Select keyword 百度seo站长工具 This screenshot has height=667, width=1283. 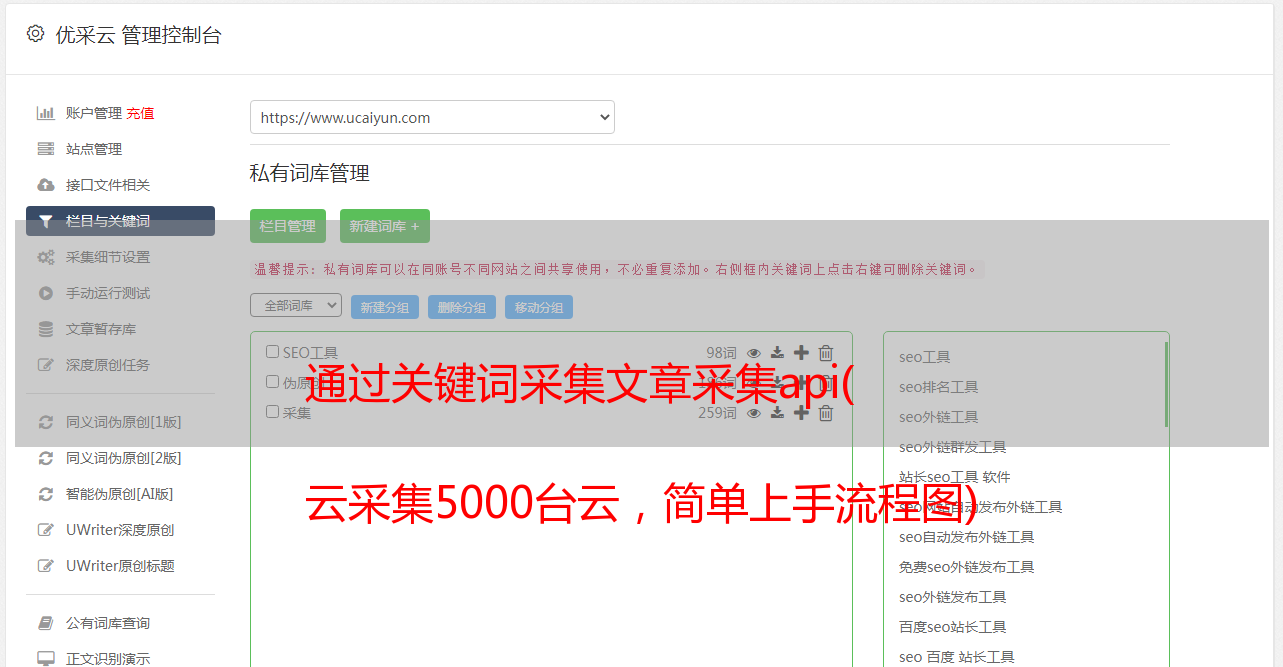953,627
